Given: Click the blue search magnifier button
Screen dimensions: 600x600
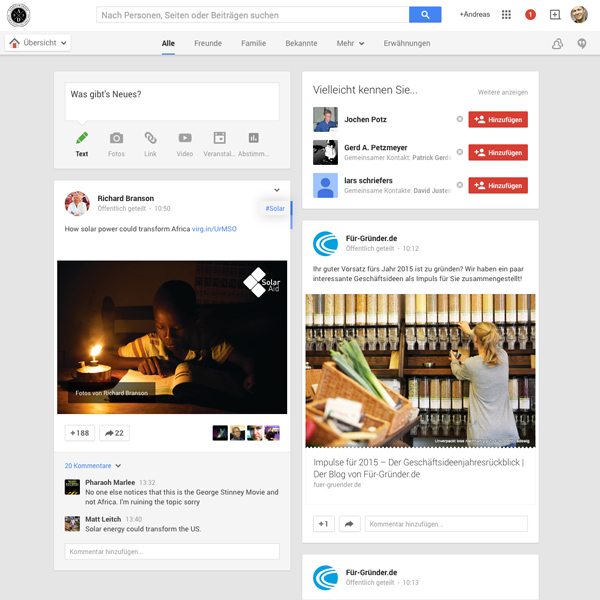Looking at the screenshot, I should click(x=425, y=15).
